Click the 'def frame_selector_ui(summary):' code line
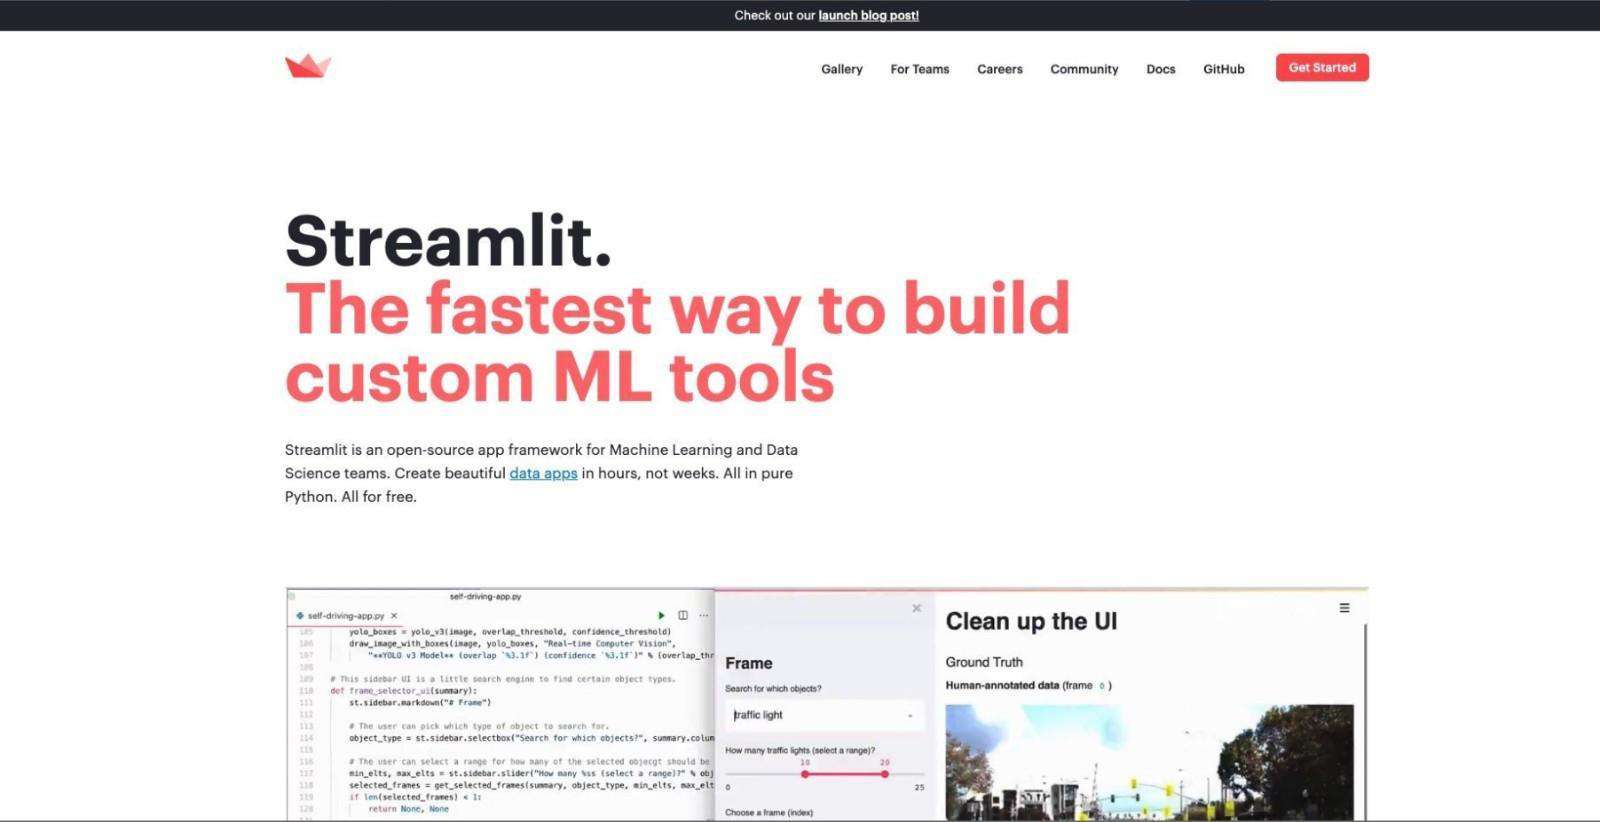 click(x=404, y=691)
